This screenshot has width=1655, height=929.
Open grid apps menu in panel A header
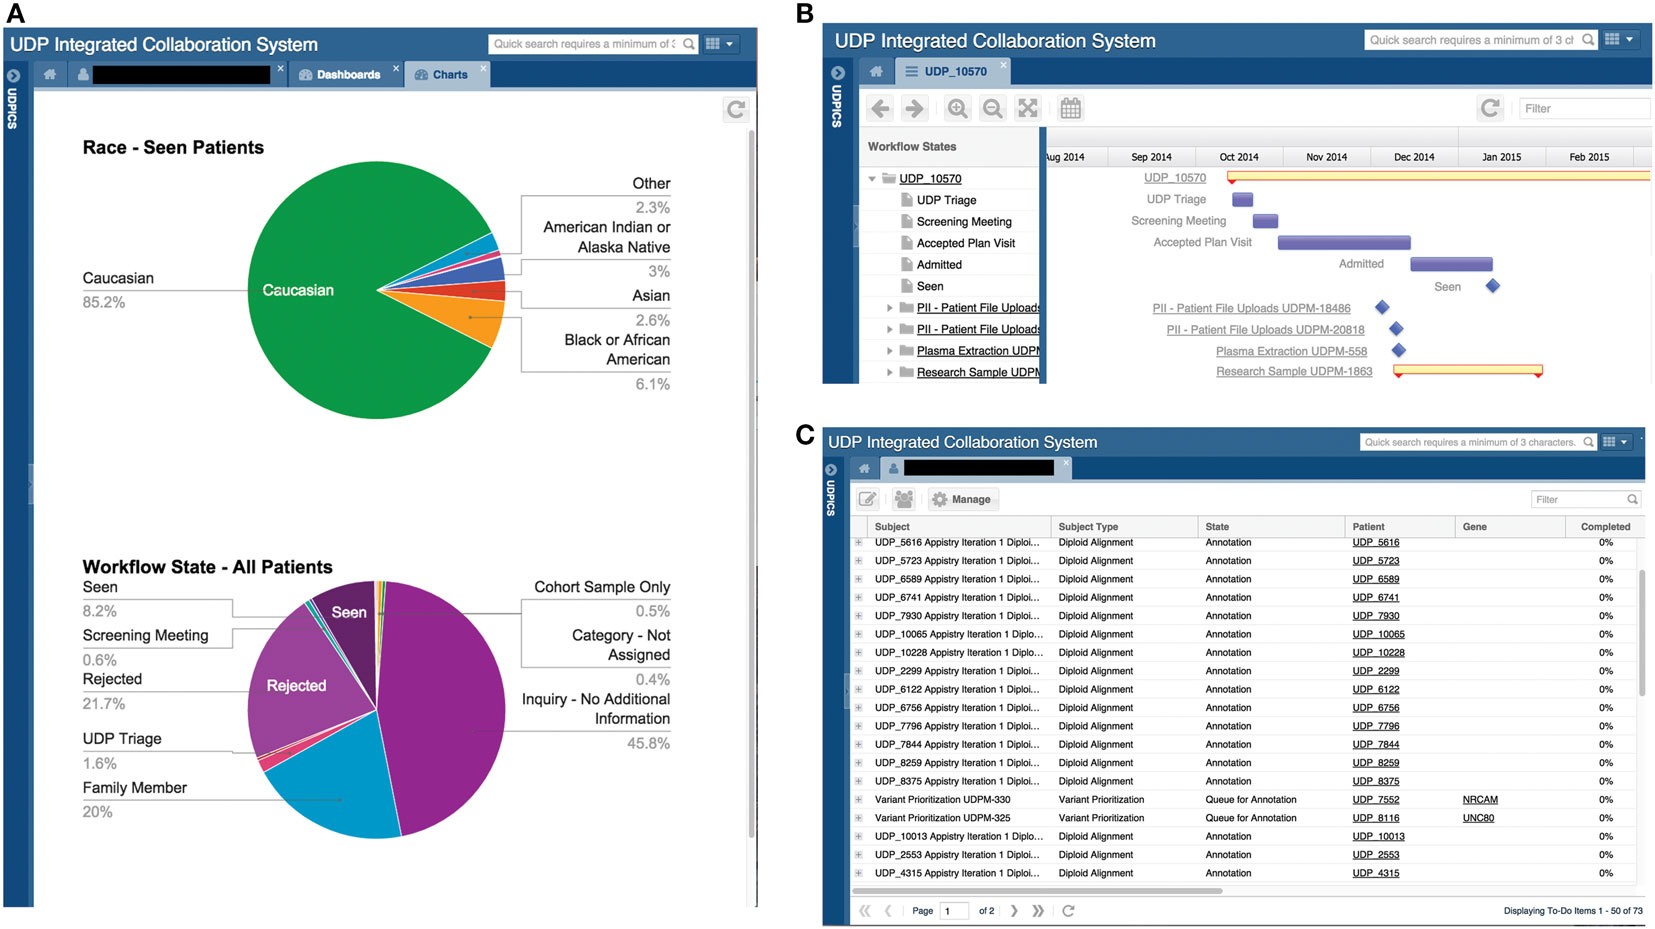point(720,44)
